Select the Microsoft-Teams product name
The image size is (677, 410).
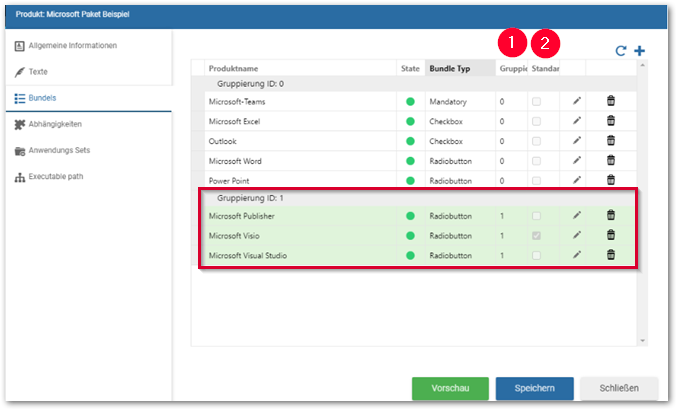point(237,102)
